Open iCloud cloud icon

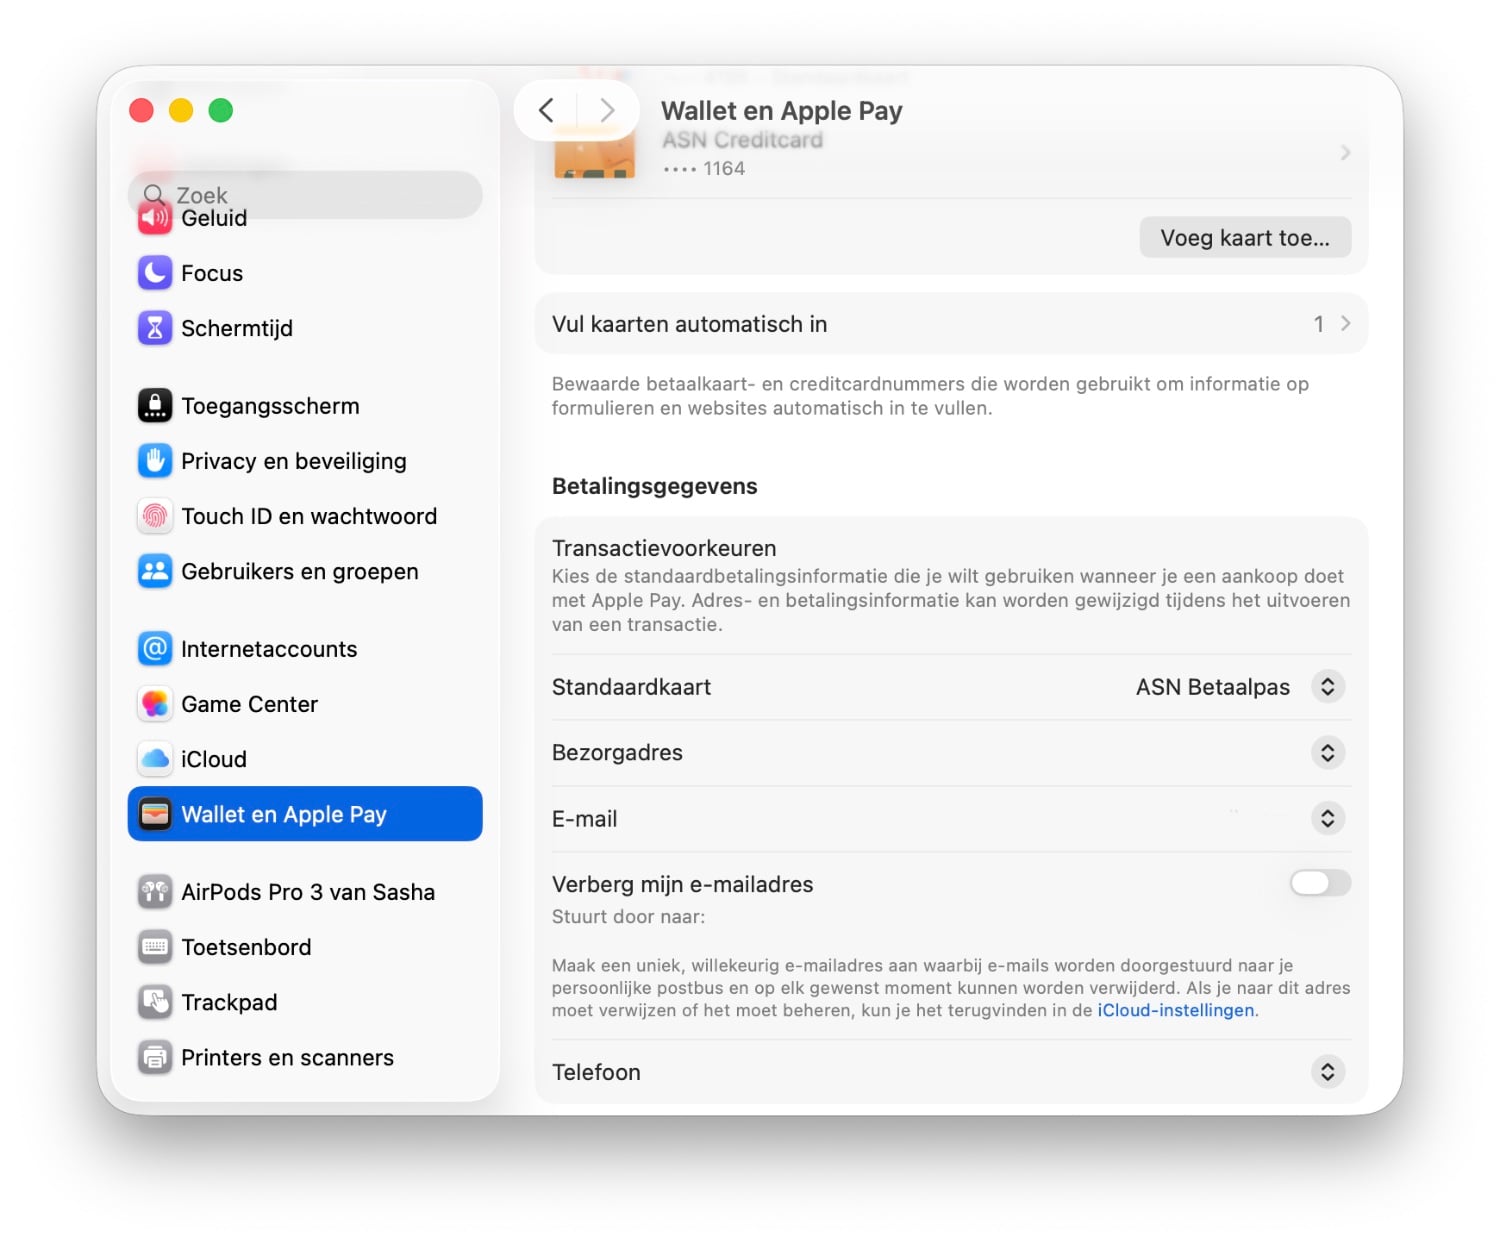[155, 759]
